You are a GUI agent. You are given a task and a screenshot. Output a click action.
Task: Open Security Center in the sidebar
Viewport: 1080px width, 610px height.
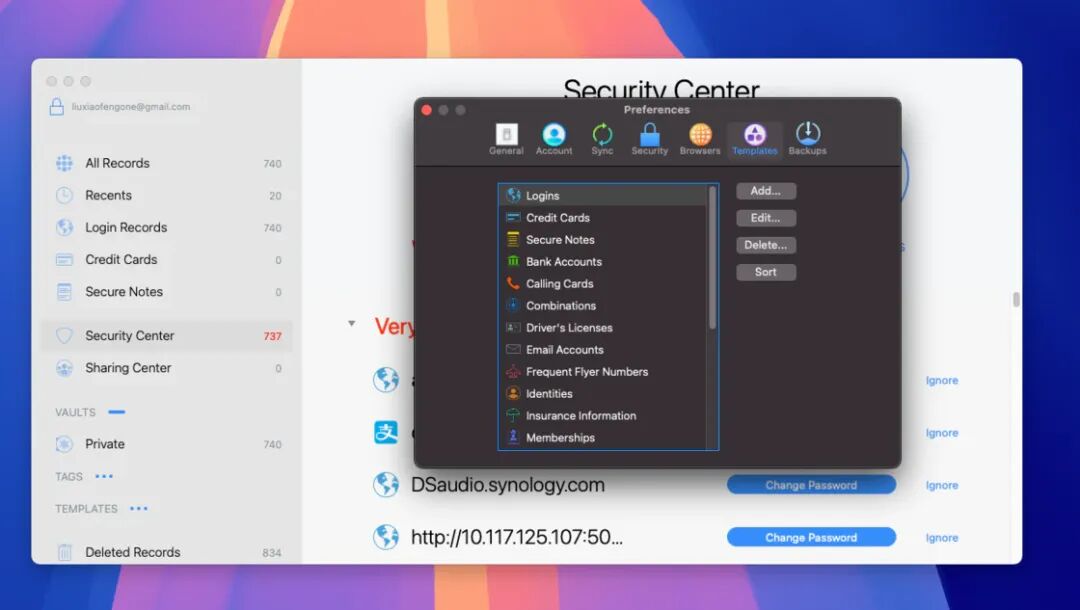pyautogui.click(x=169, y=336)
